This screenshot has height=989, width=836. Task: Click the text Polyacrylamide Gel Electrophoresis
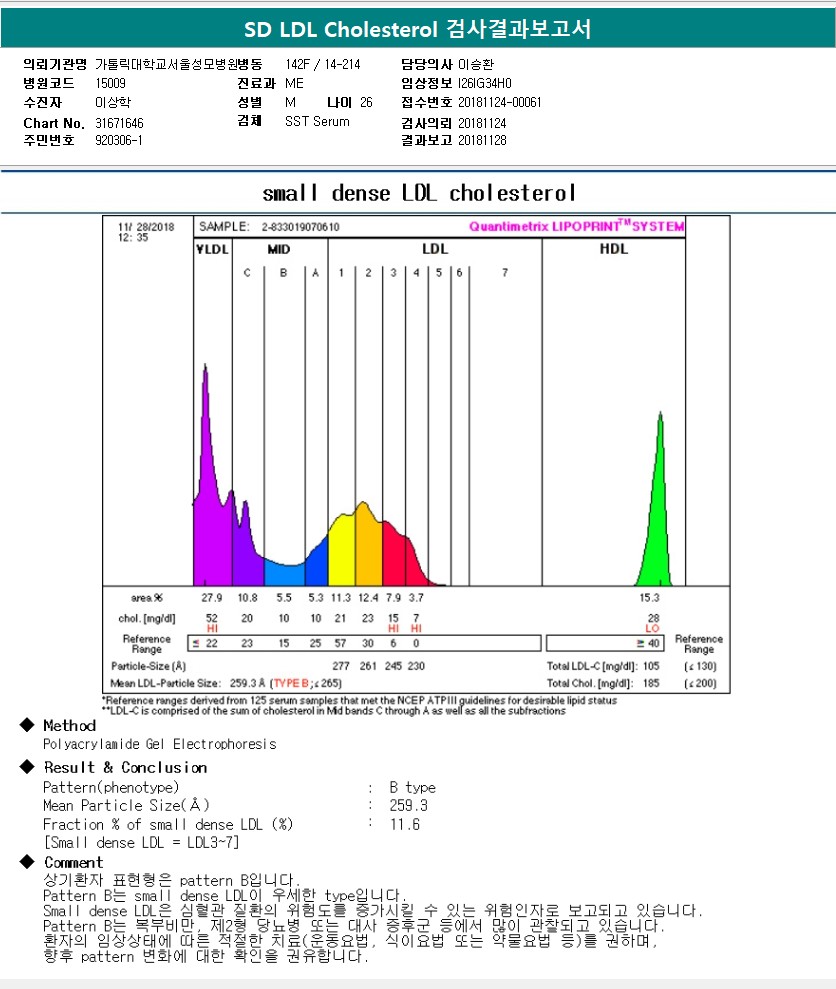coord(160,744)
